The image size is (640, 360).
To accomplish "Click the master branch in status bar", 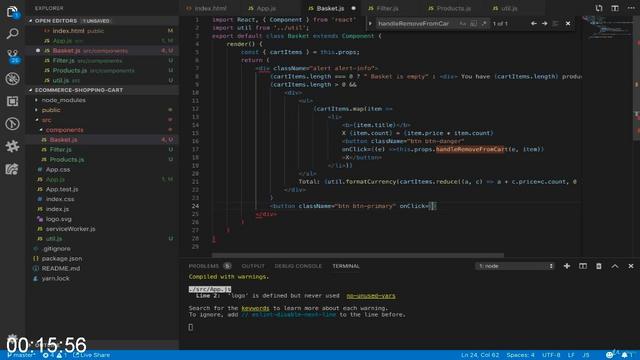I will [21, 355].
